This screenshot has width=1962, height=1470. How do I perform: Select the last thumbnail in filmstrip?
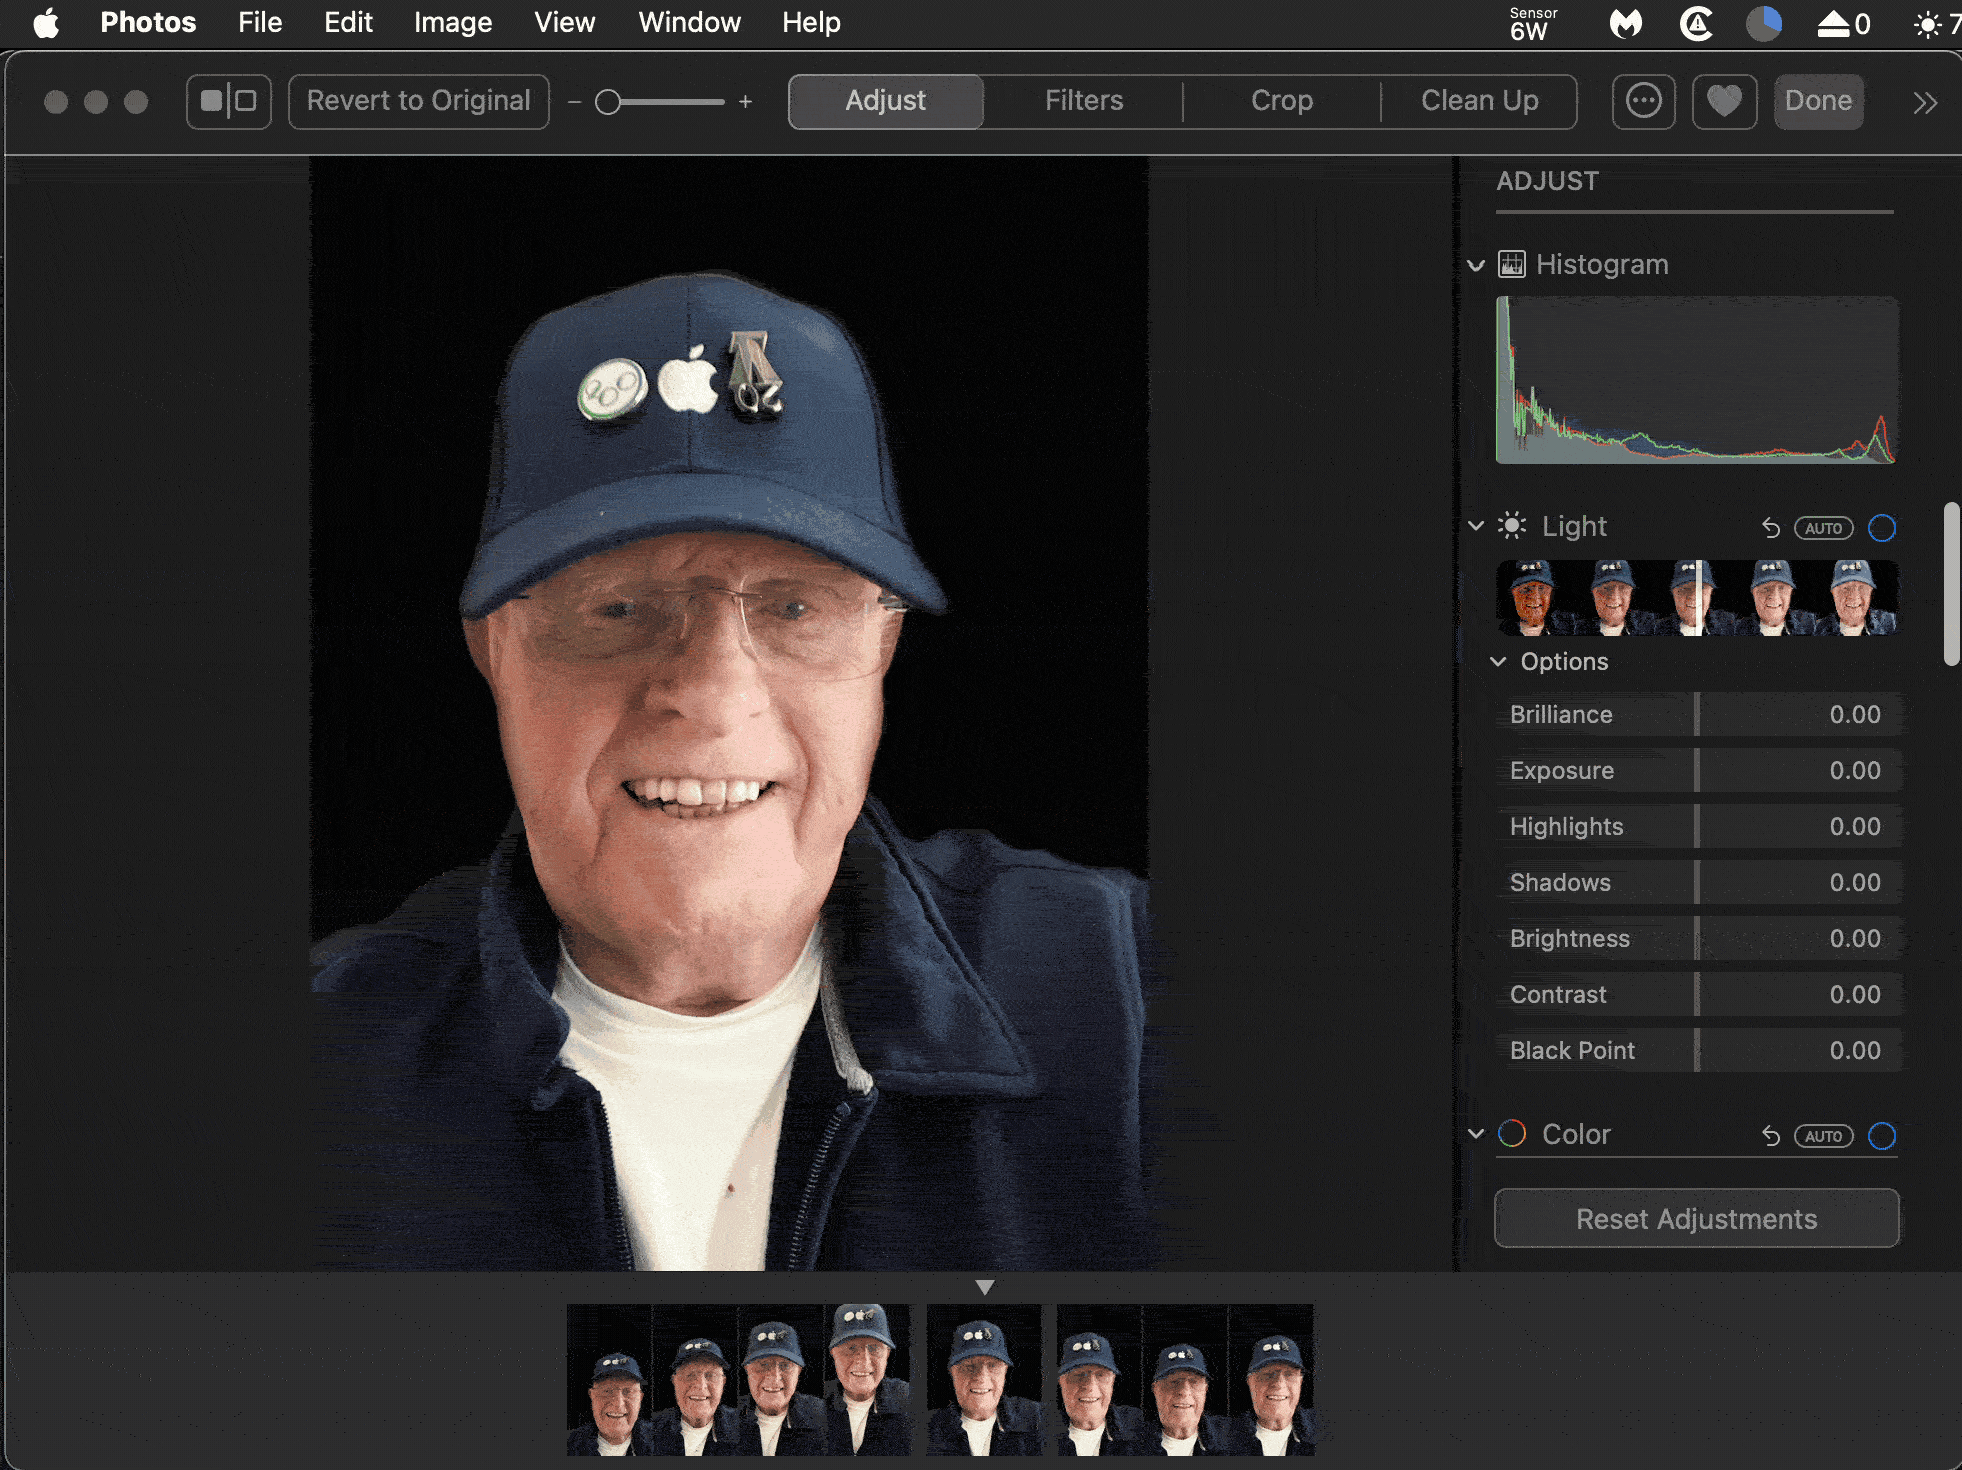pyautogui.click(x=1272, y=1379)
